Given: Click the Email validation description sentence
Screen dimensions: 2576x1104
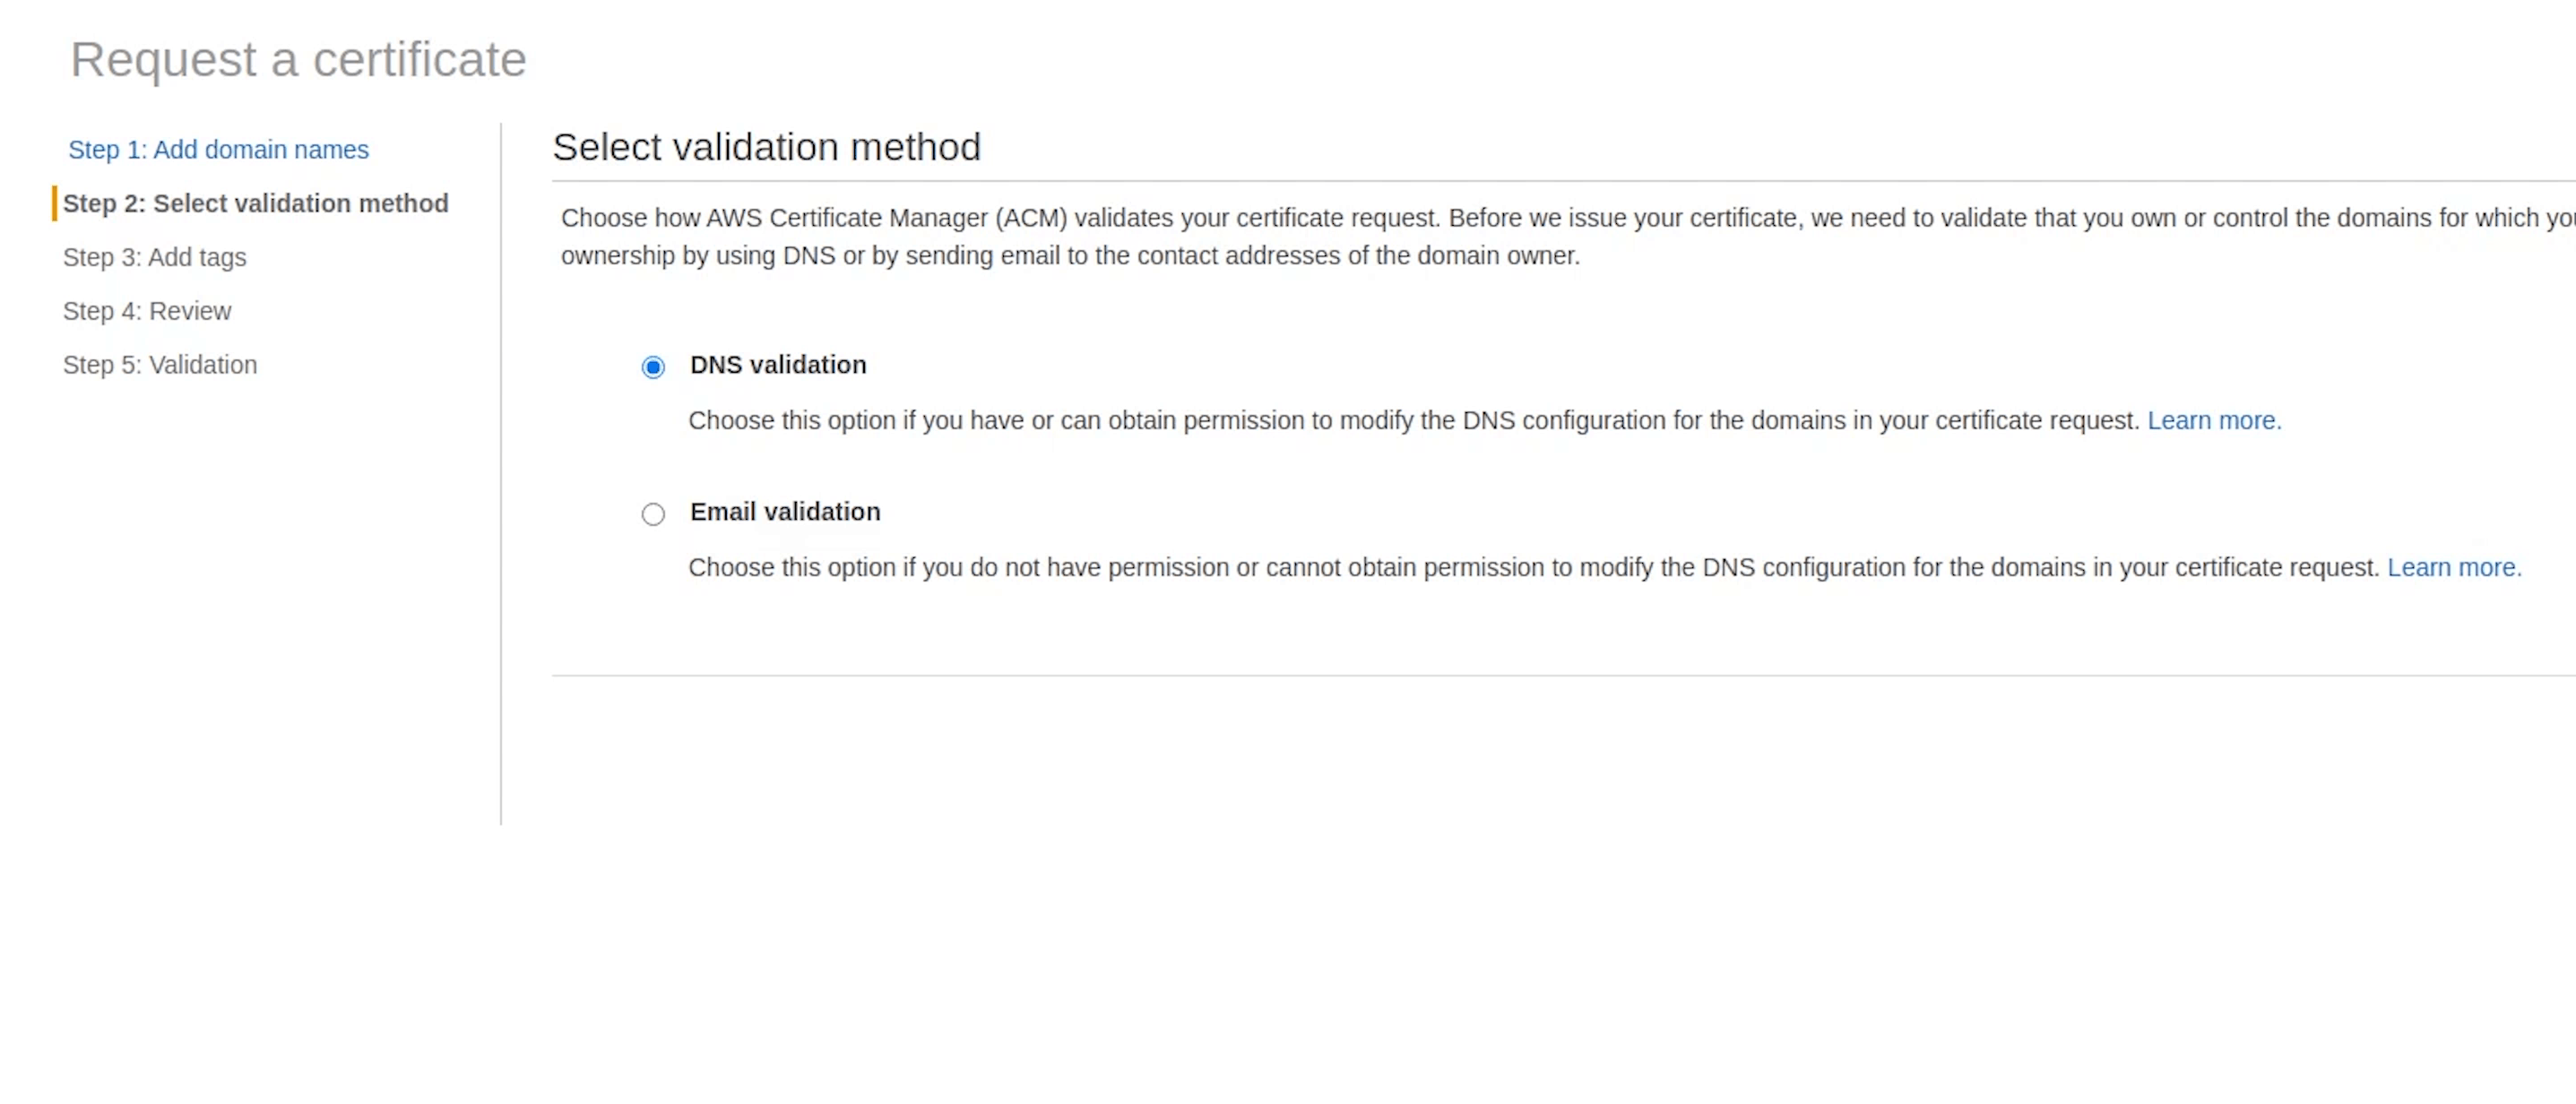Looking at the screenshot, I should coord(1534,568).
